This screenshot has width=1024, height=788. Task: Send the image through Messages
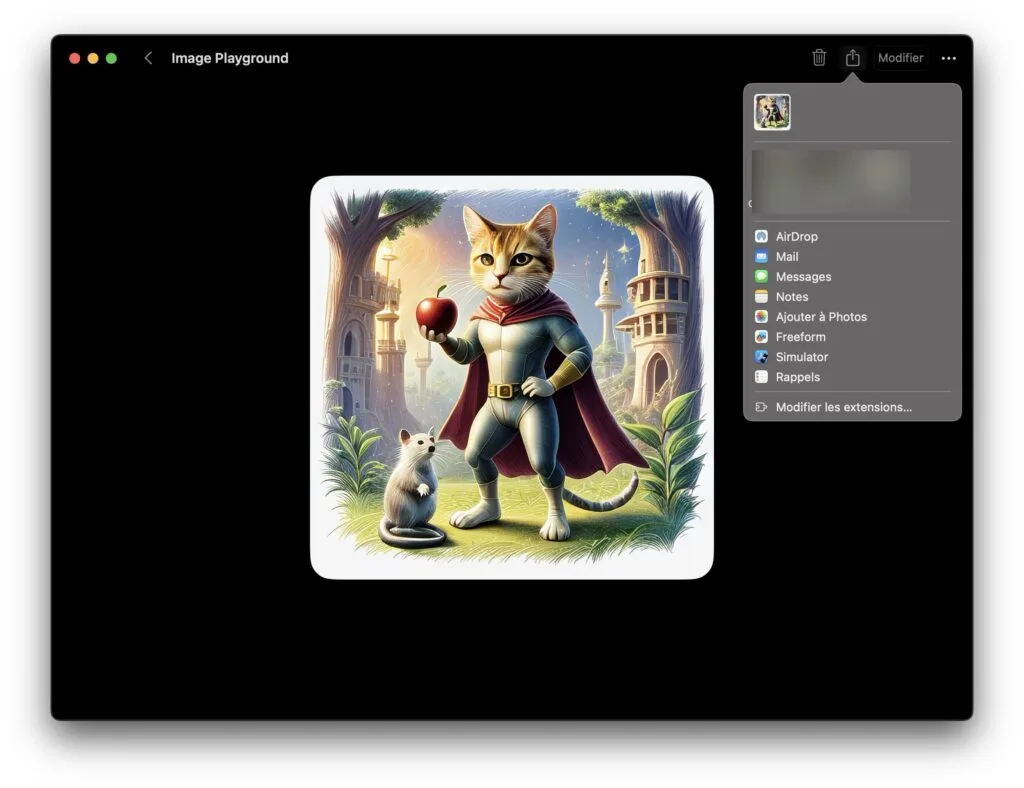[x=801, y=276]
